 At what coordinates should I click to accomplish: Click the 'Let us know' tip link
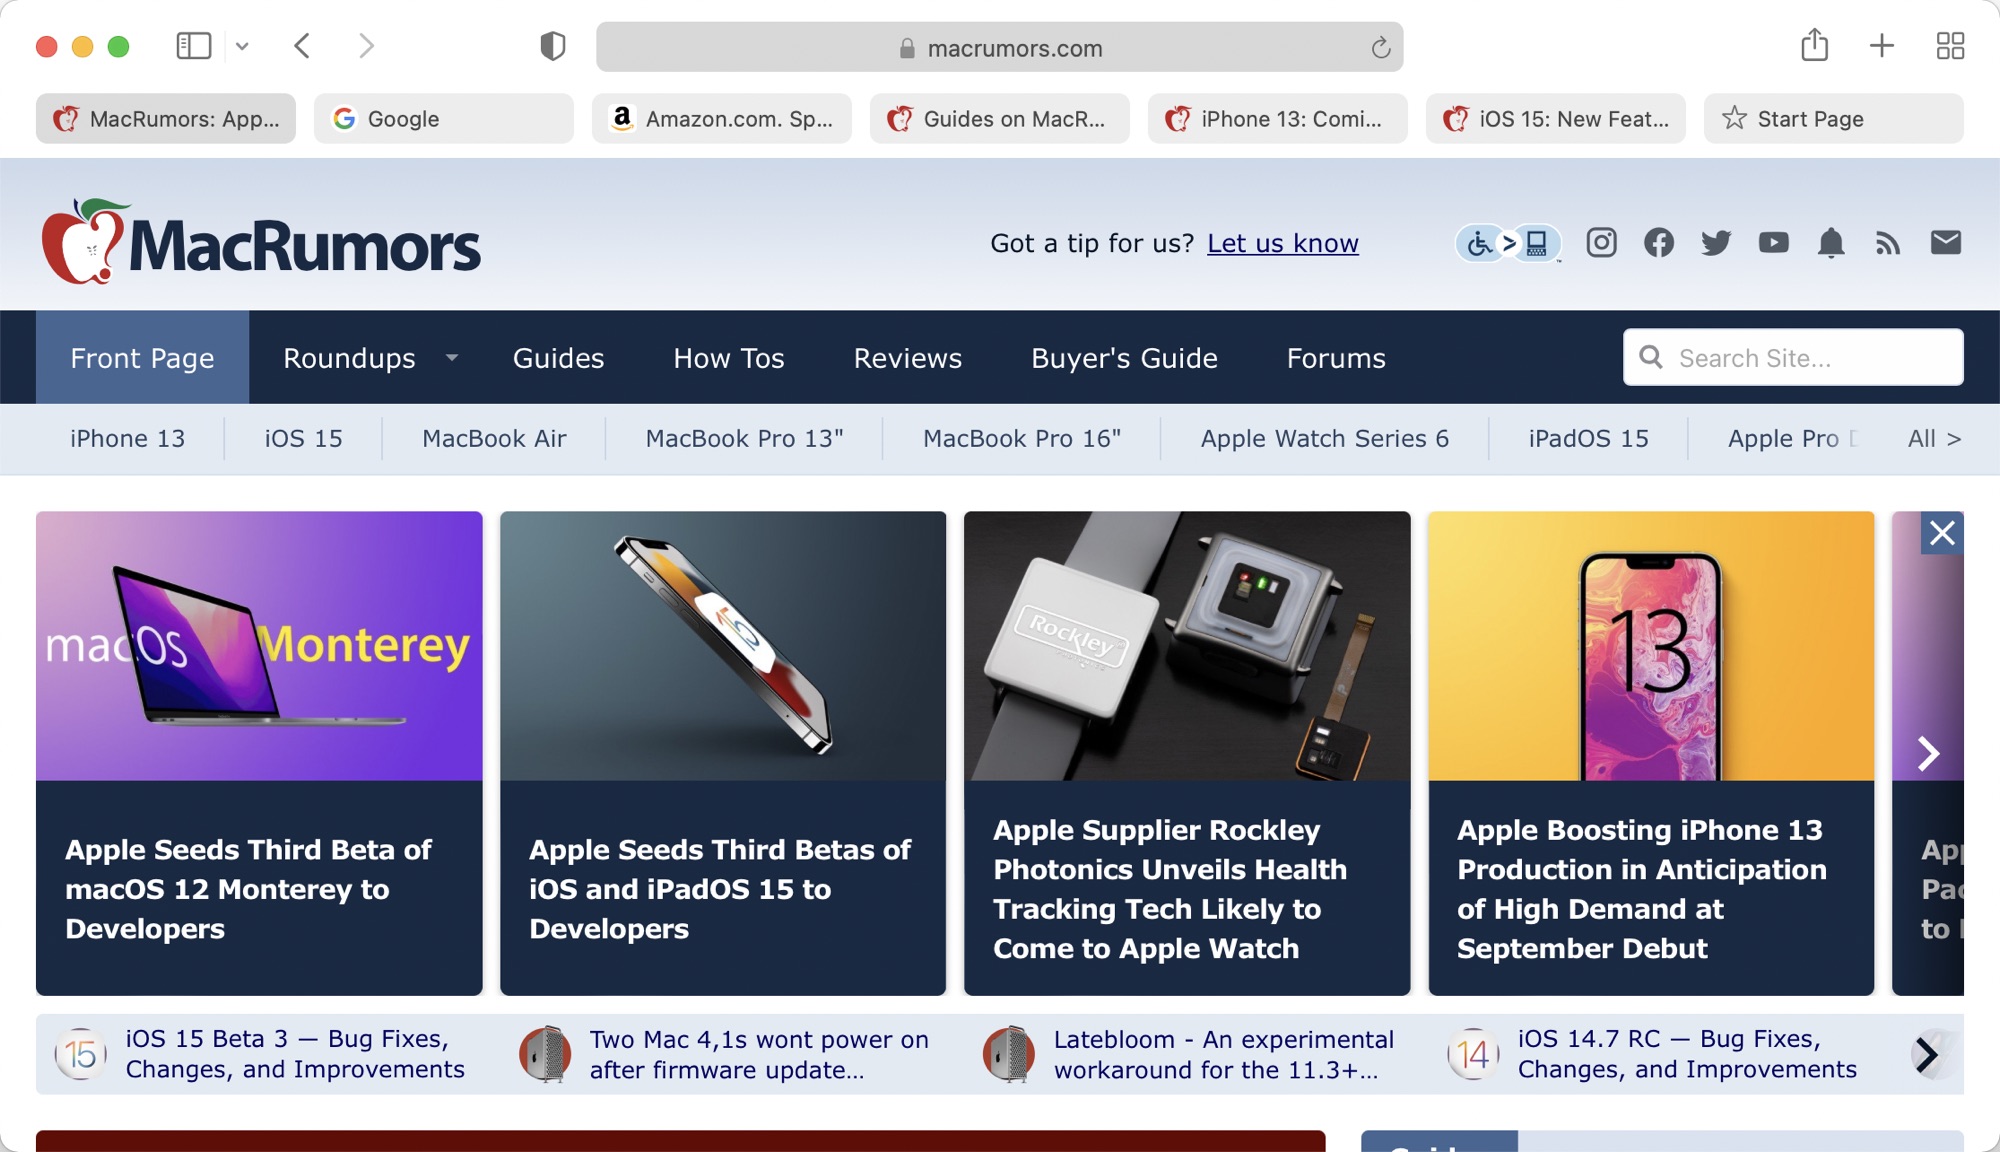click(1282, 243)
